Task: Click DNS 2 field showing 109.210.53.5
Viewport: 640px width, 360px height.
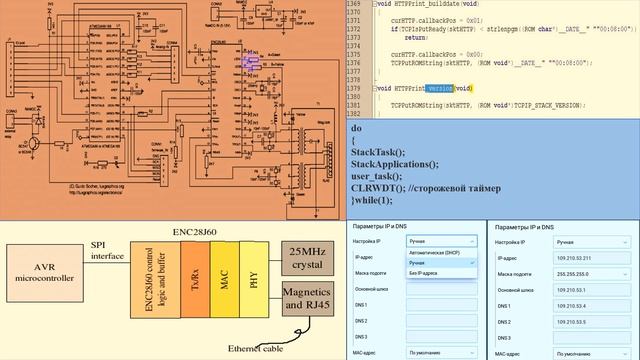Action: [592, 322]
